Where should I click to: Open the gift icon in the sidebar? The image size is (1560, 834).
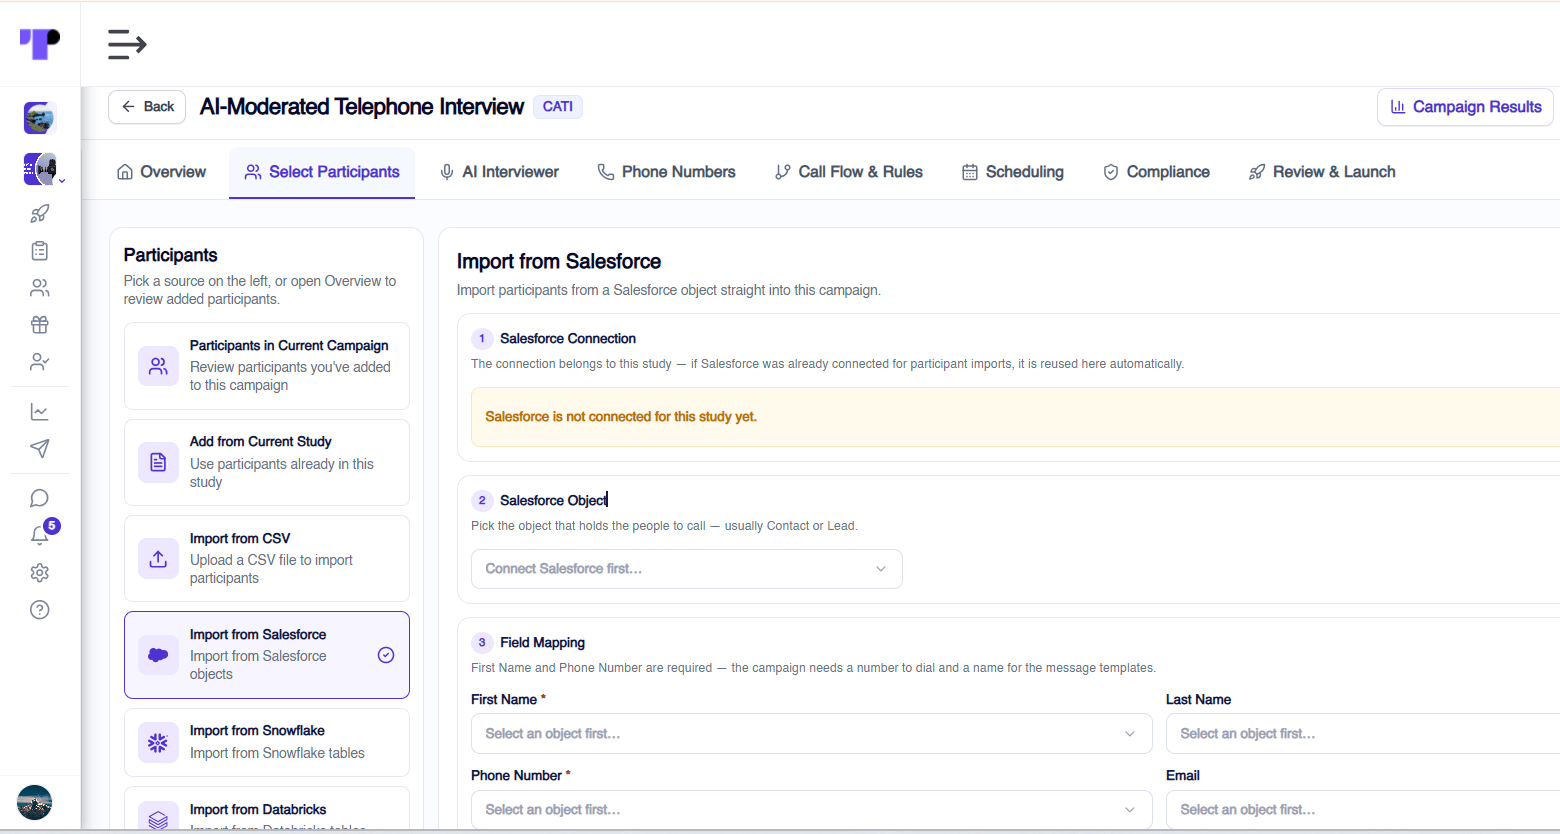40,325
